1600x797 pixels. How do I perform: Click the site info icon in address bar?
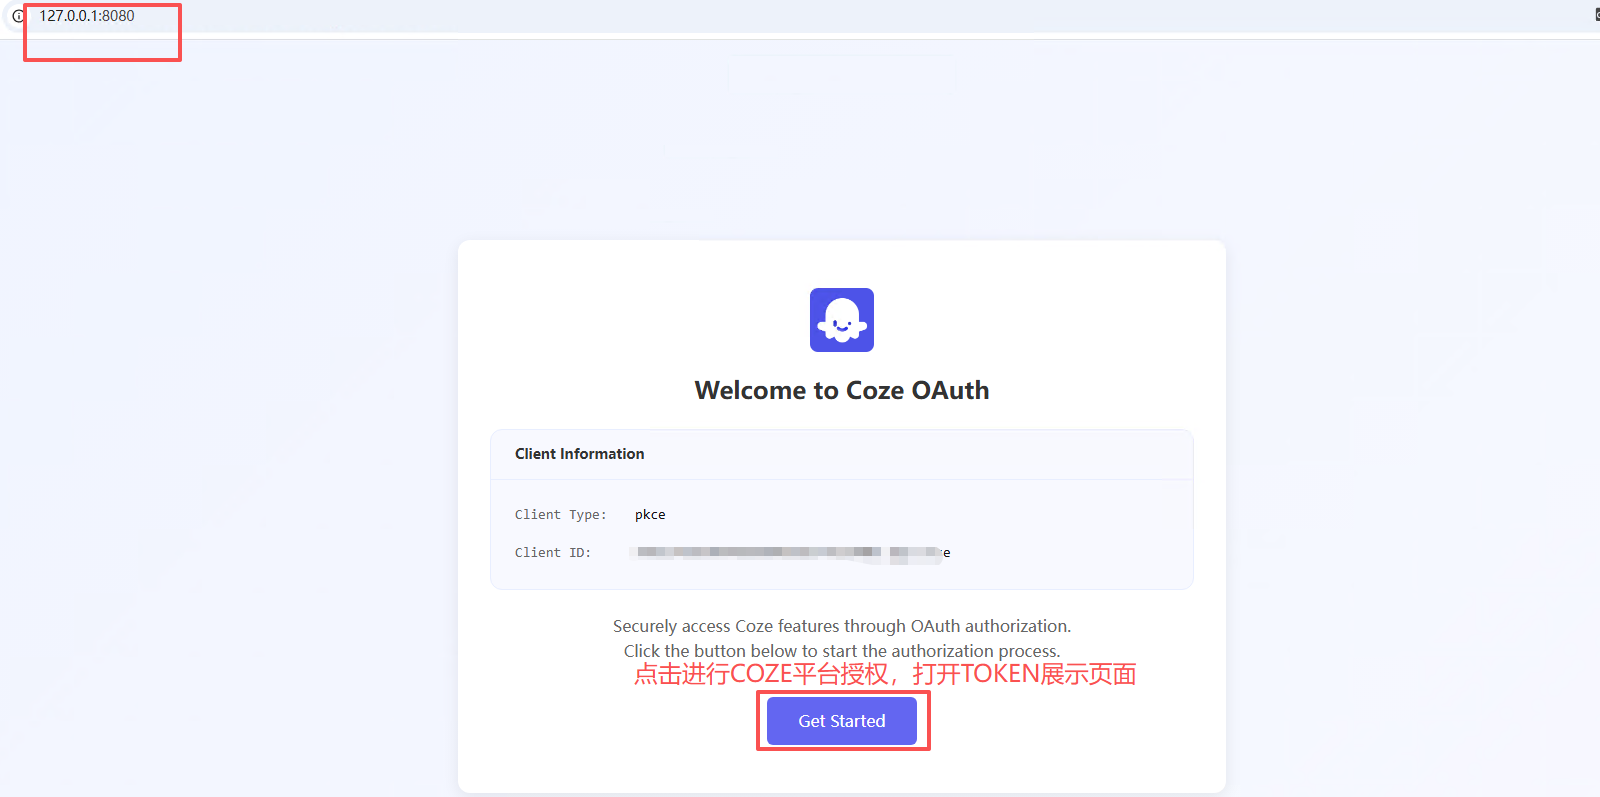18,16
